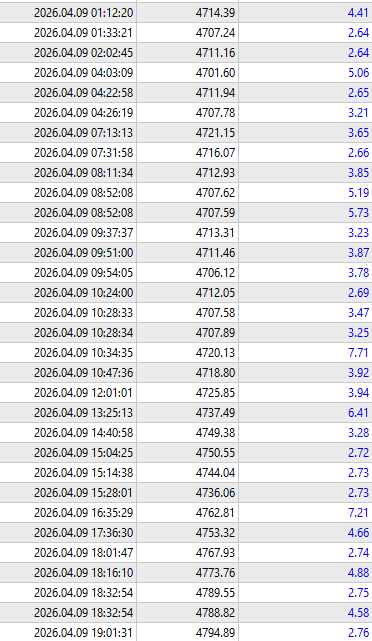Click the timestamp 2026.04.09 01:33:21
Image resolution: width=372 pixels, height=641 pixels.
[x=83, y=33]
